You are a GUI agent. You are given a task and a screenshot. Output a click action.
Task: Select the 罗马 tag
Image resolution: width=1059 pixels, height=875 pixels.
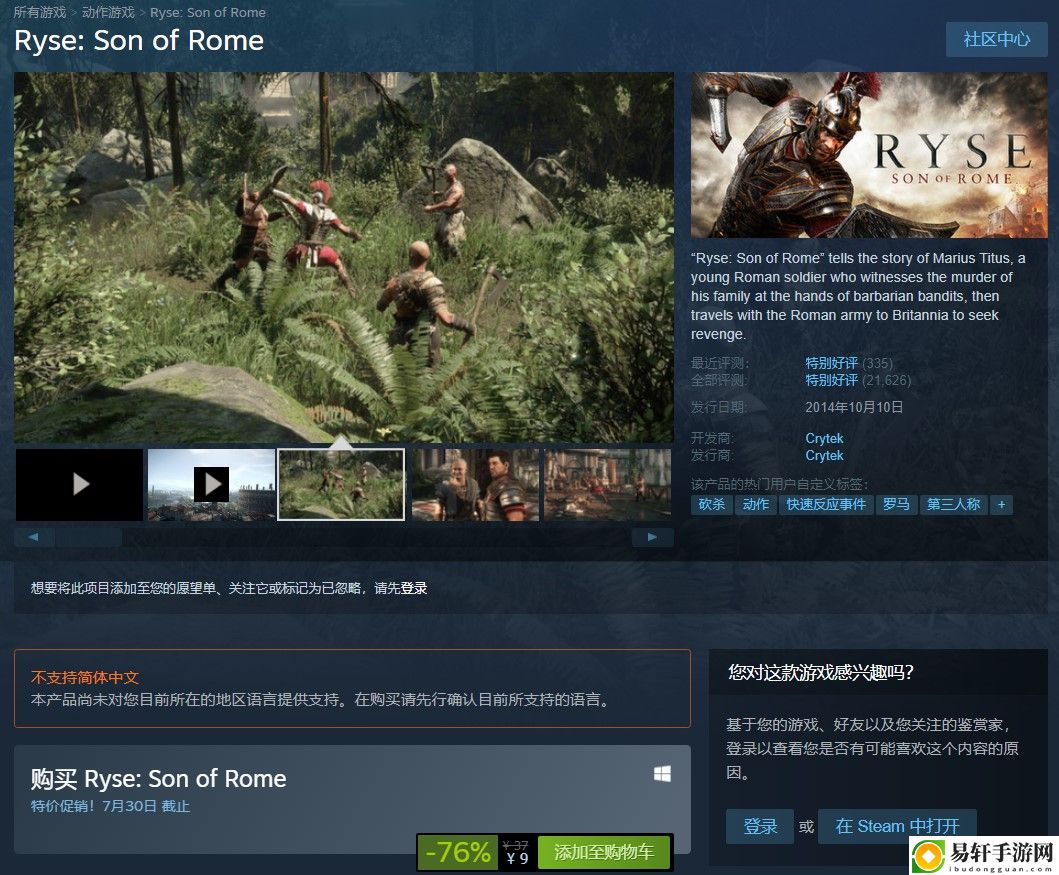(x=896, y=504)
